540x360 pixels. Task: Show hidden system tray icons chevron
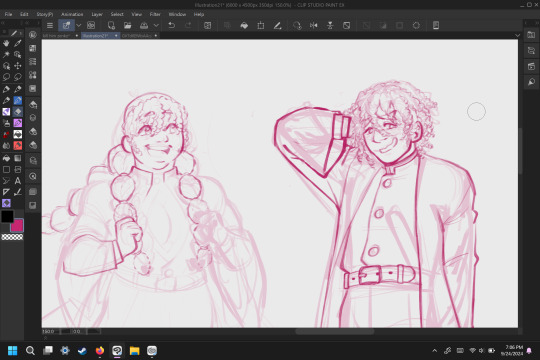coord(435,350)
